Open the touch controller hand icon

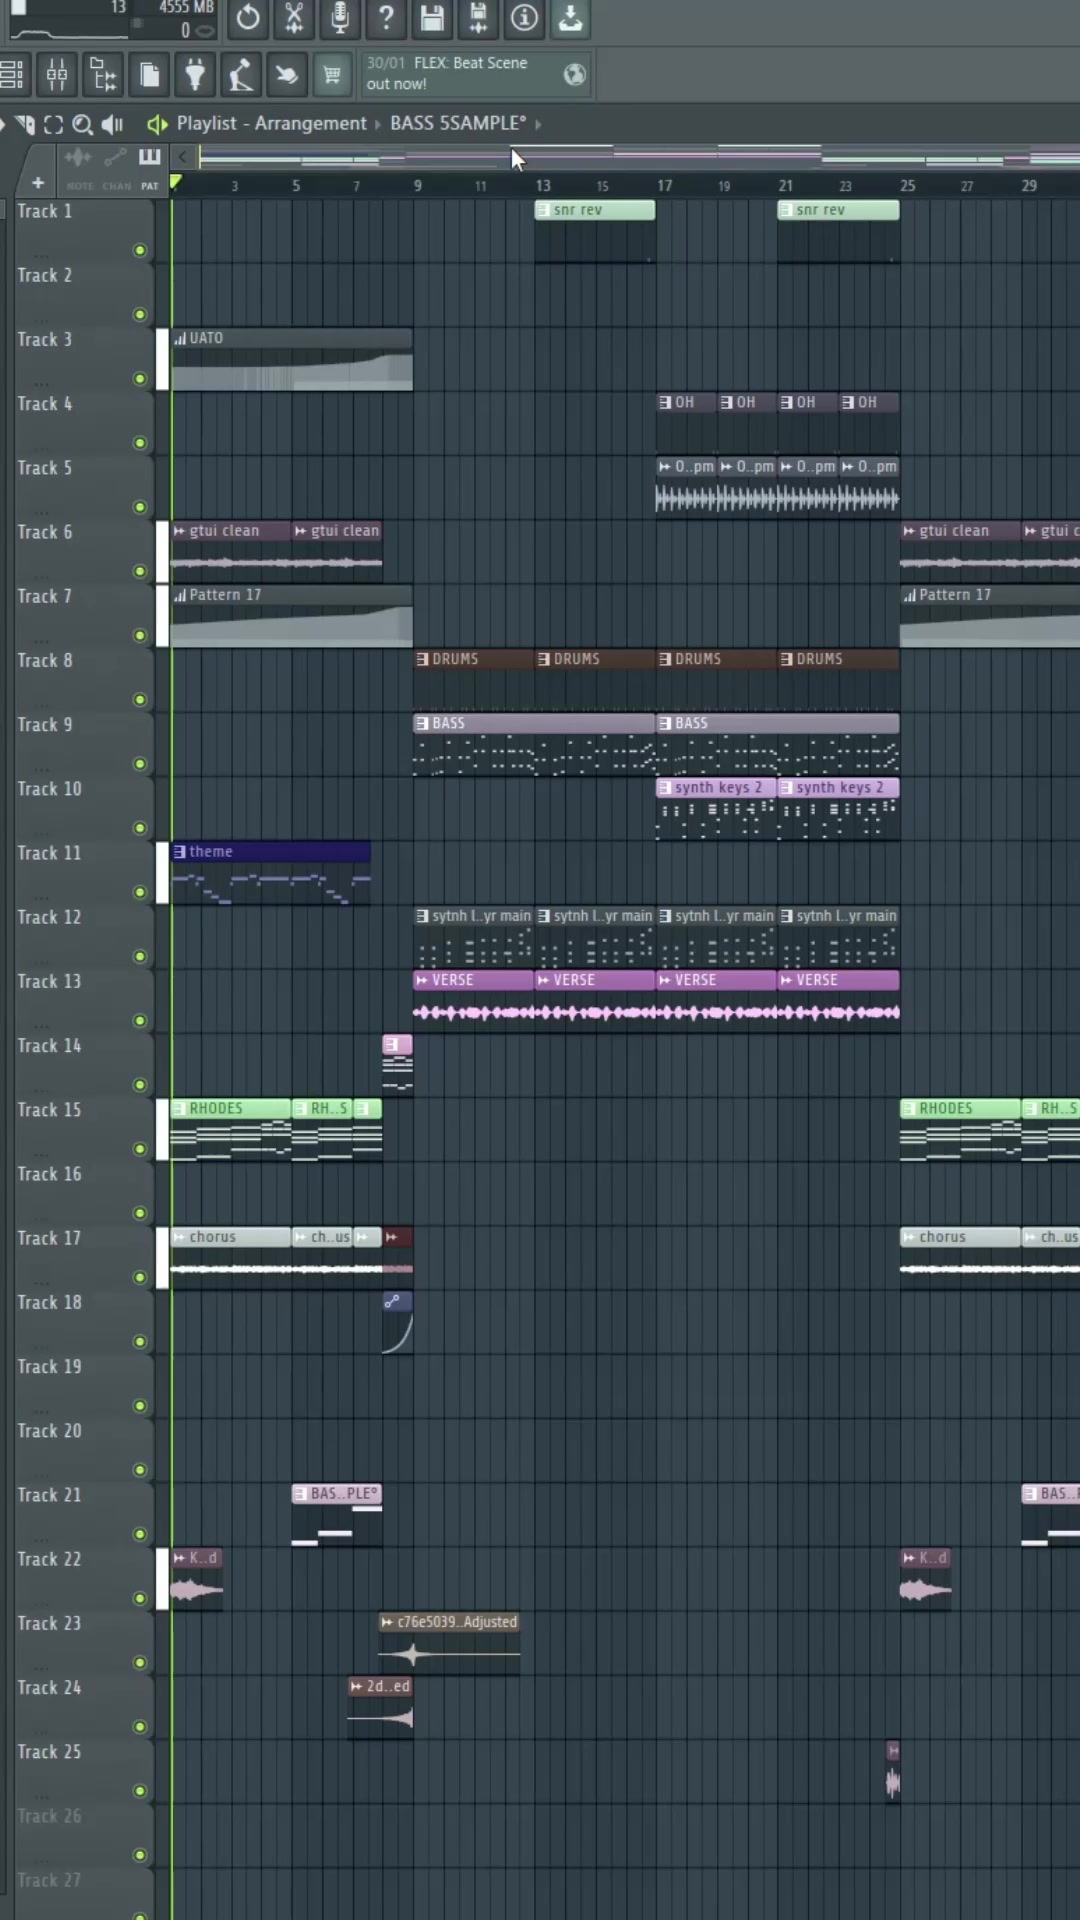(287, 74)
